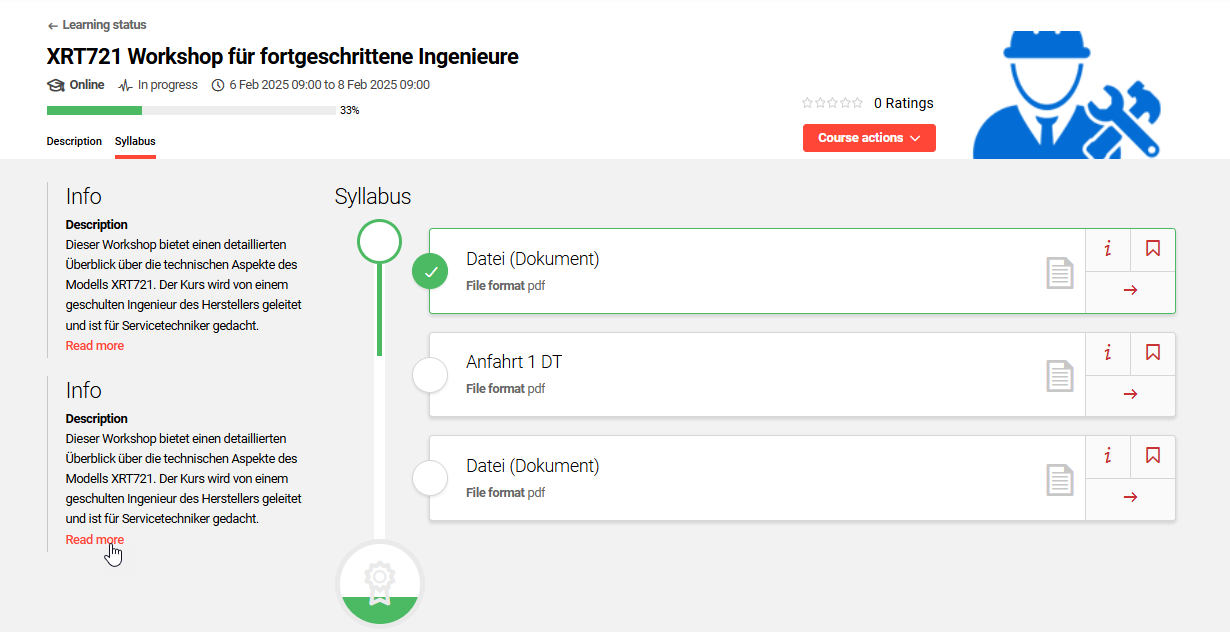Bookmark the Anfahrt 1 DT item

click(1153, 353)
